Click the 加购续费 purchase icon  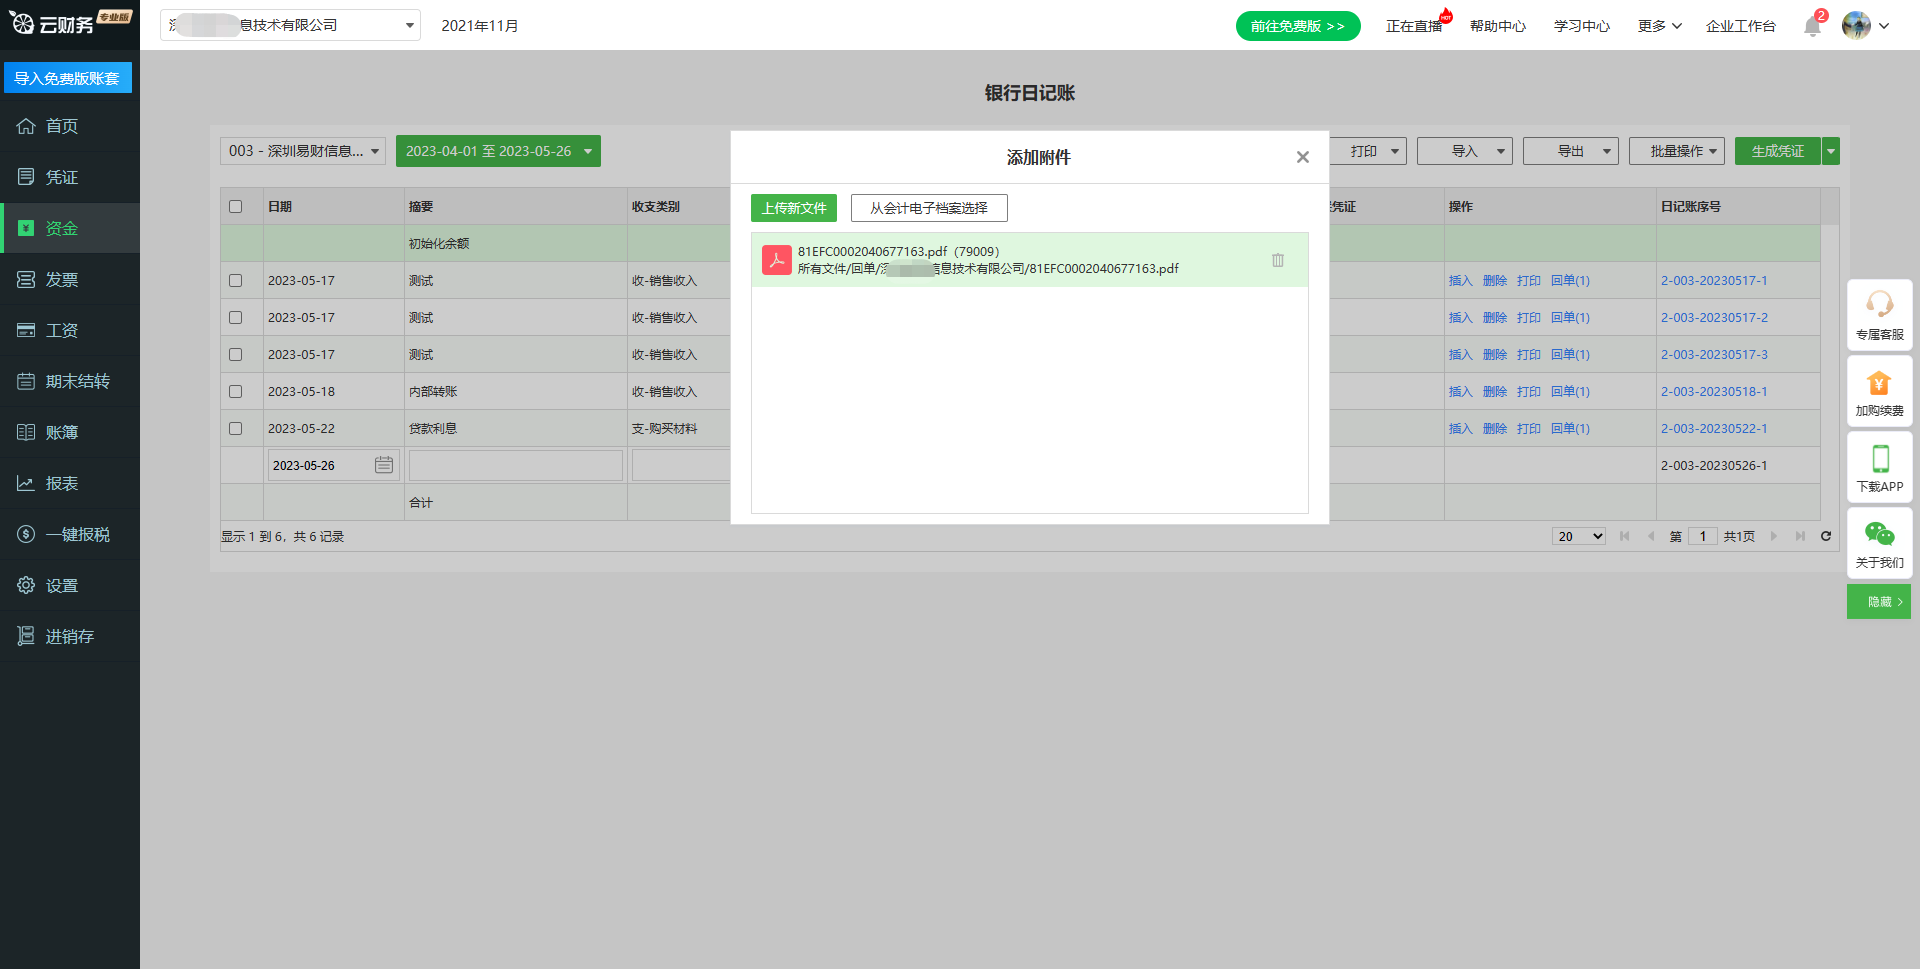coord(1880,383)
